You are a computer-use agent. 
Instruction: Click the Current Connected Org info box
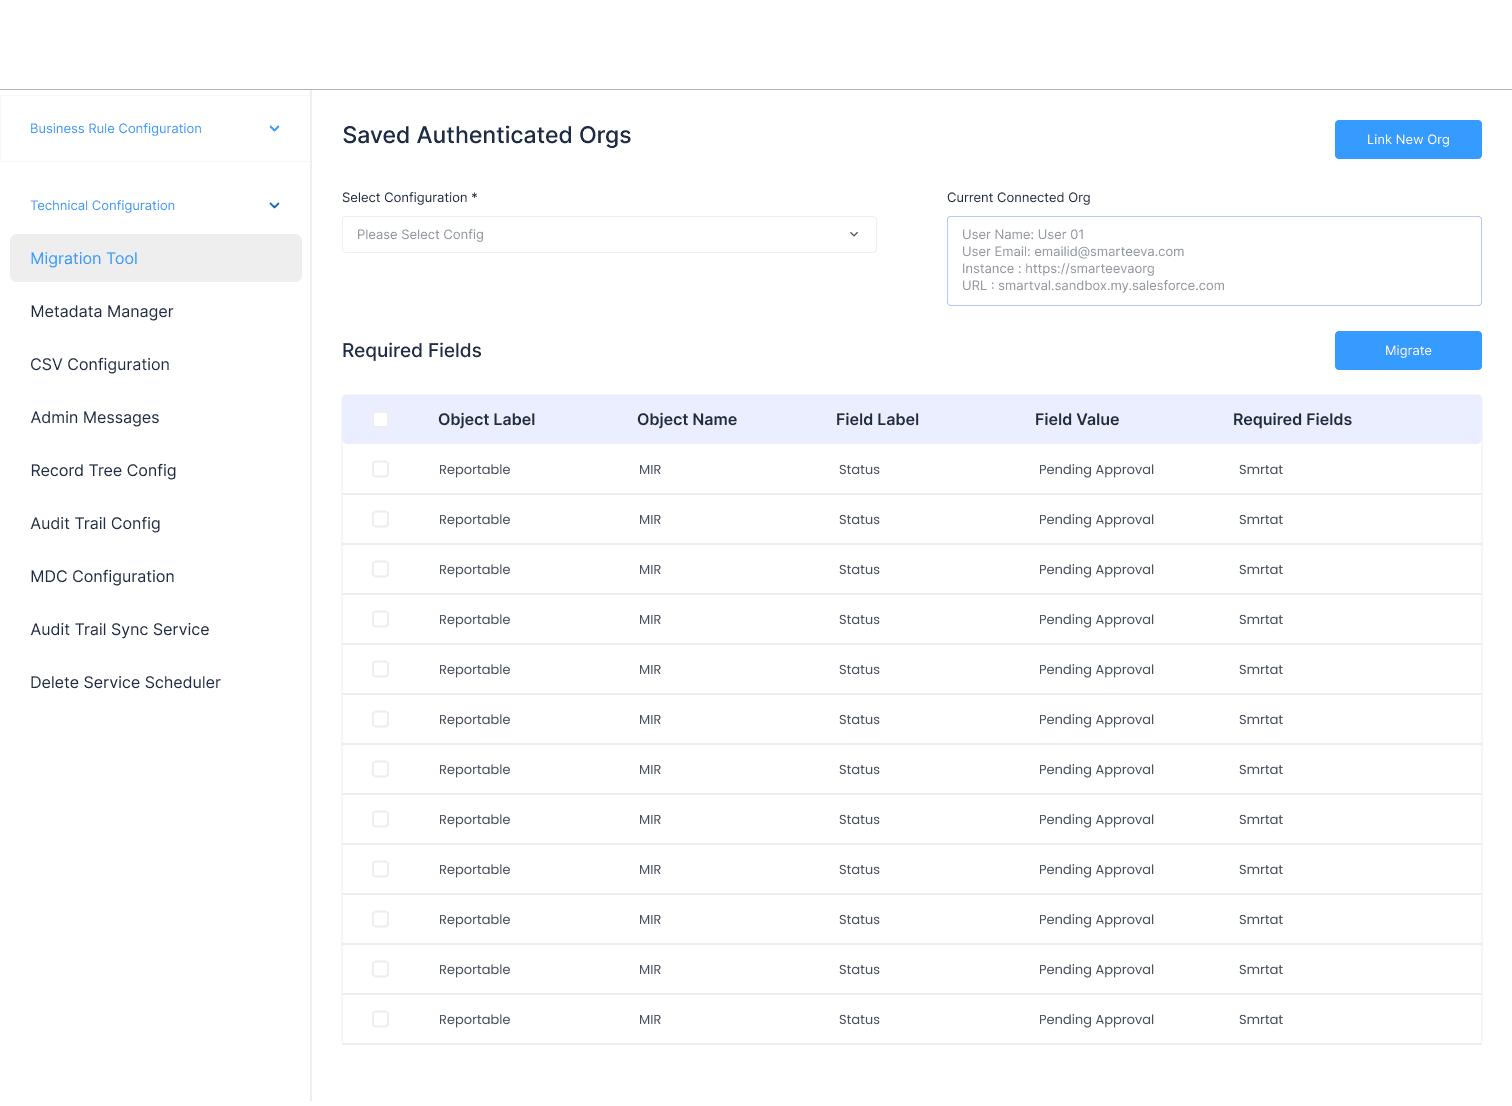click(1214, 261)
